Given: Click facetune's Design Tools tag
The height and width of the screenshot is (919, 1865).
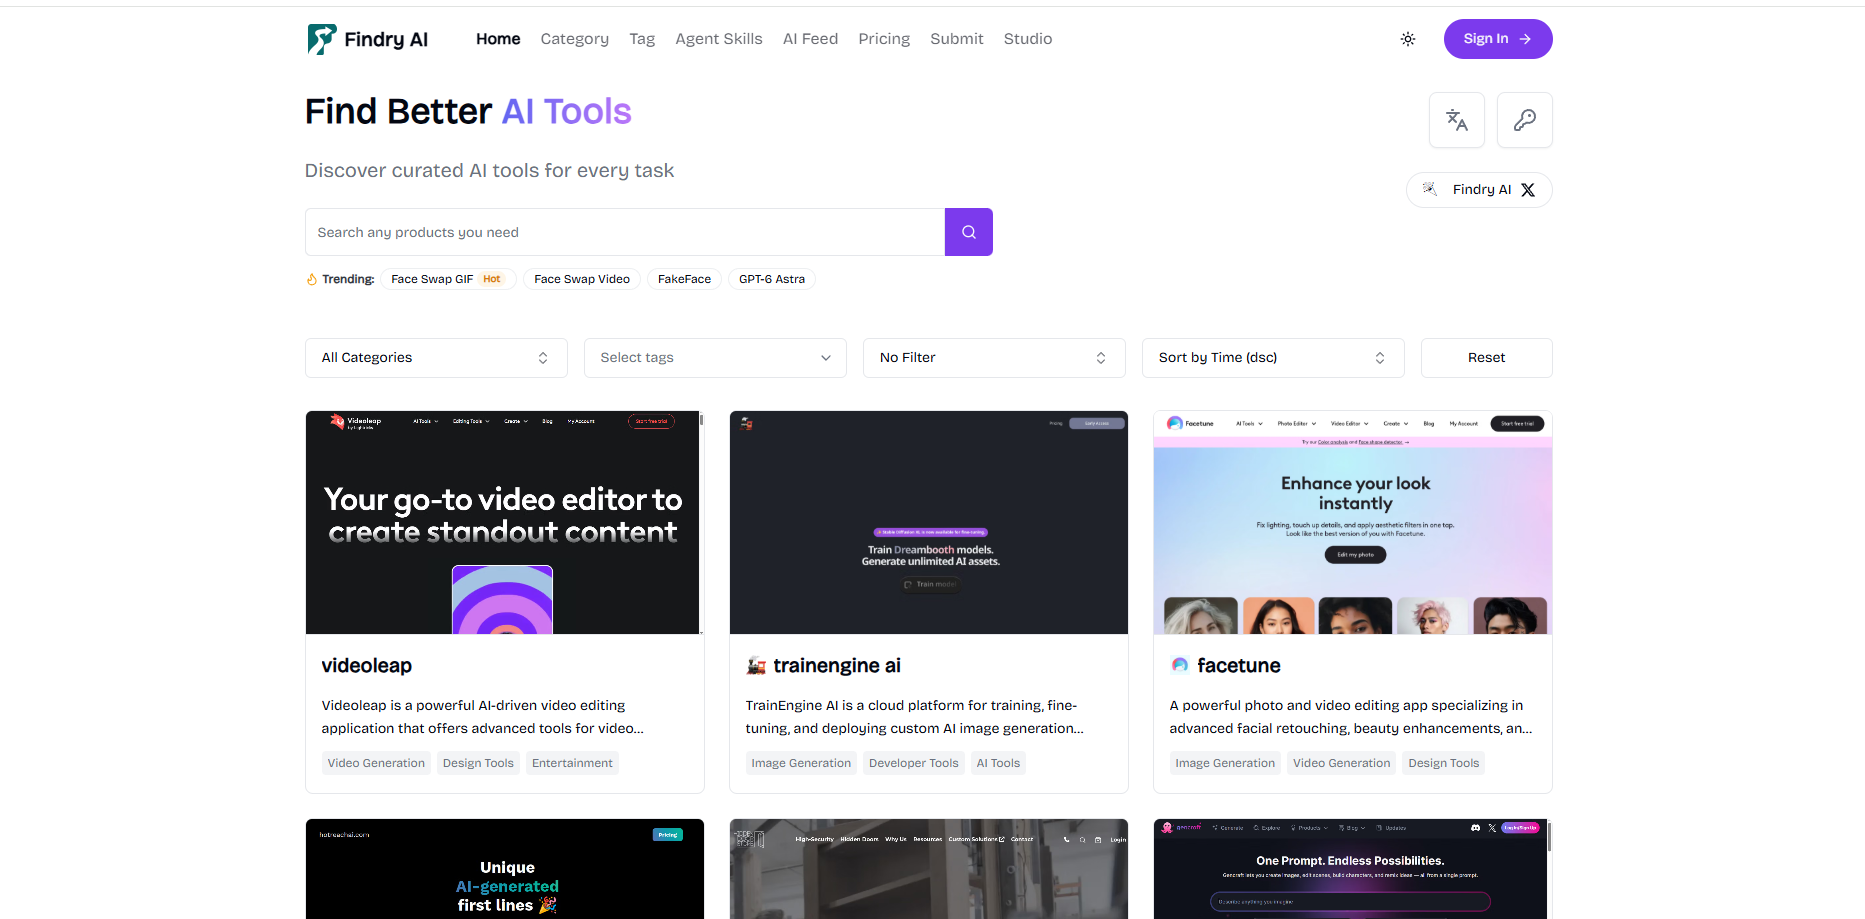Looking at the screenshot, I should click(1444, 763).
